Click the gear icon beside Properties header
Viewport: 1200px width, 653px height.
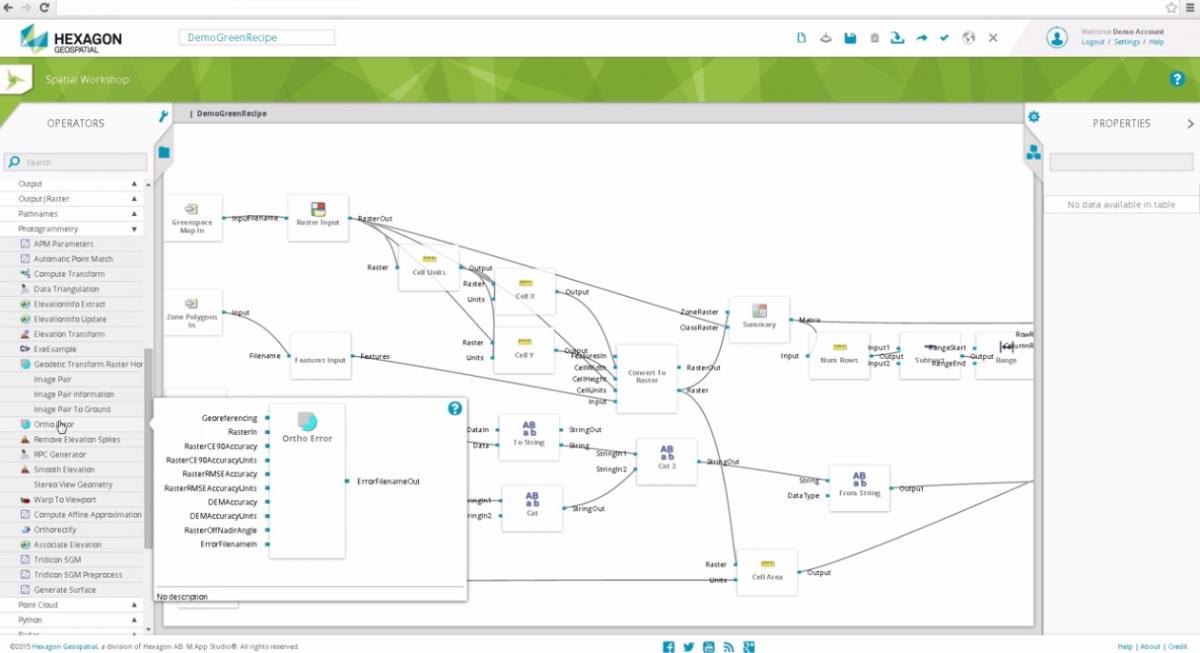pos(1034,117)
